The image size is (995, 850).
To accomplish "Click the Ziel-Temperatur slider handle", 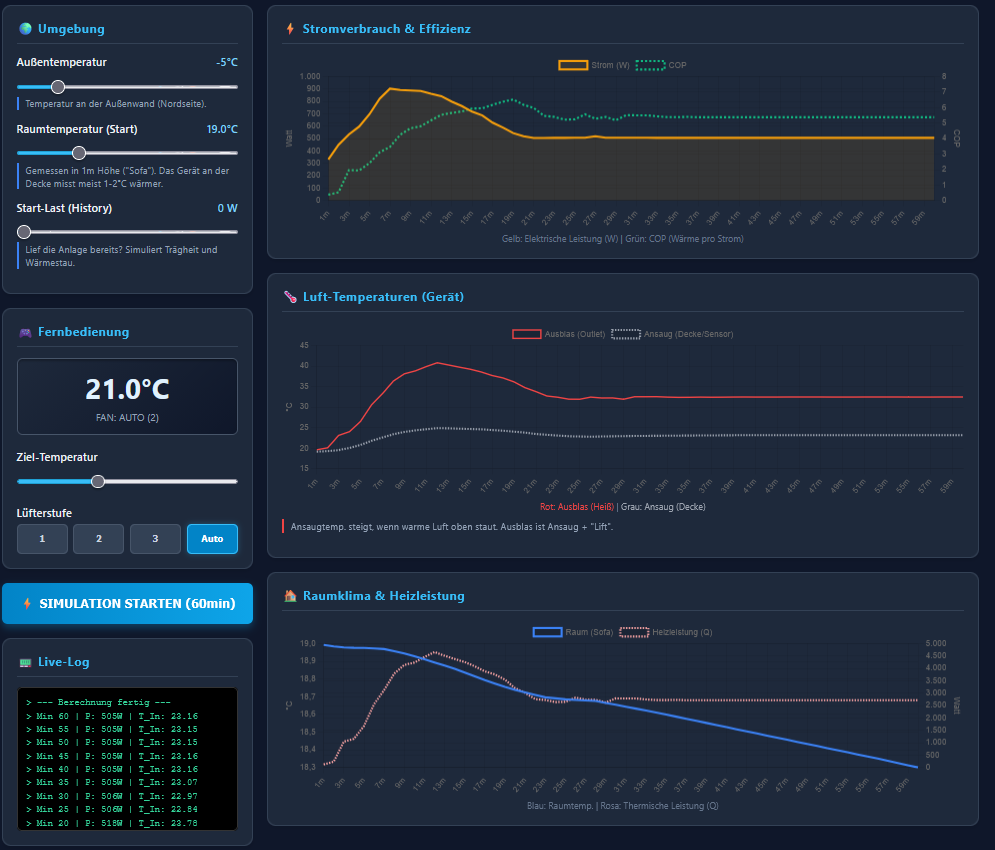I will click(x=98, y=481).
